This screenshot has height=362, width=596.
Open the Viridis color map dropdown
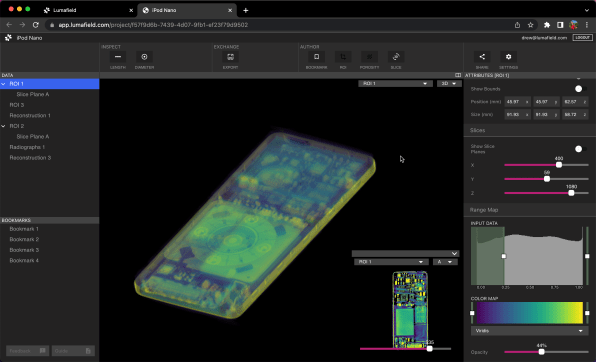tap(529, 331)
